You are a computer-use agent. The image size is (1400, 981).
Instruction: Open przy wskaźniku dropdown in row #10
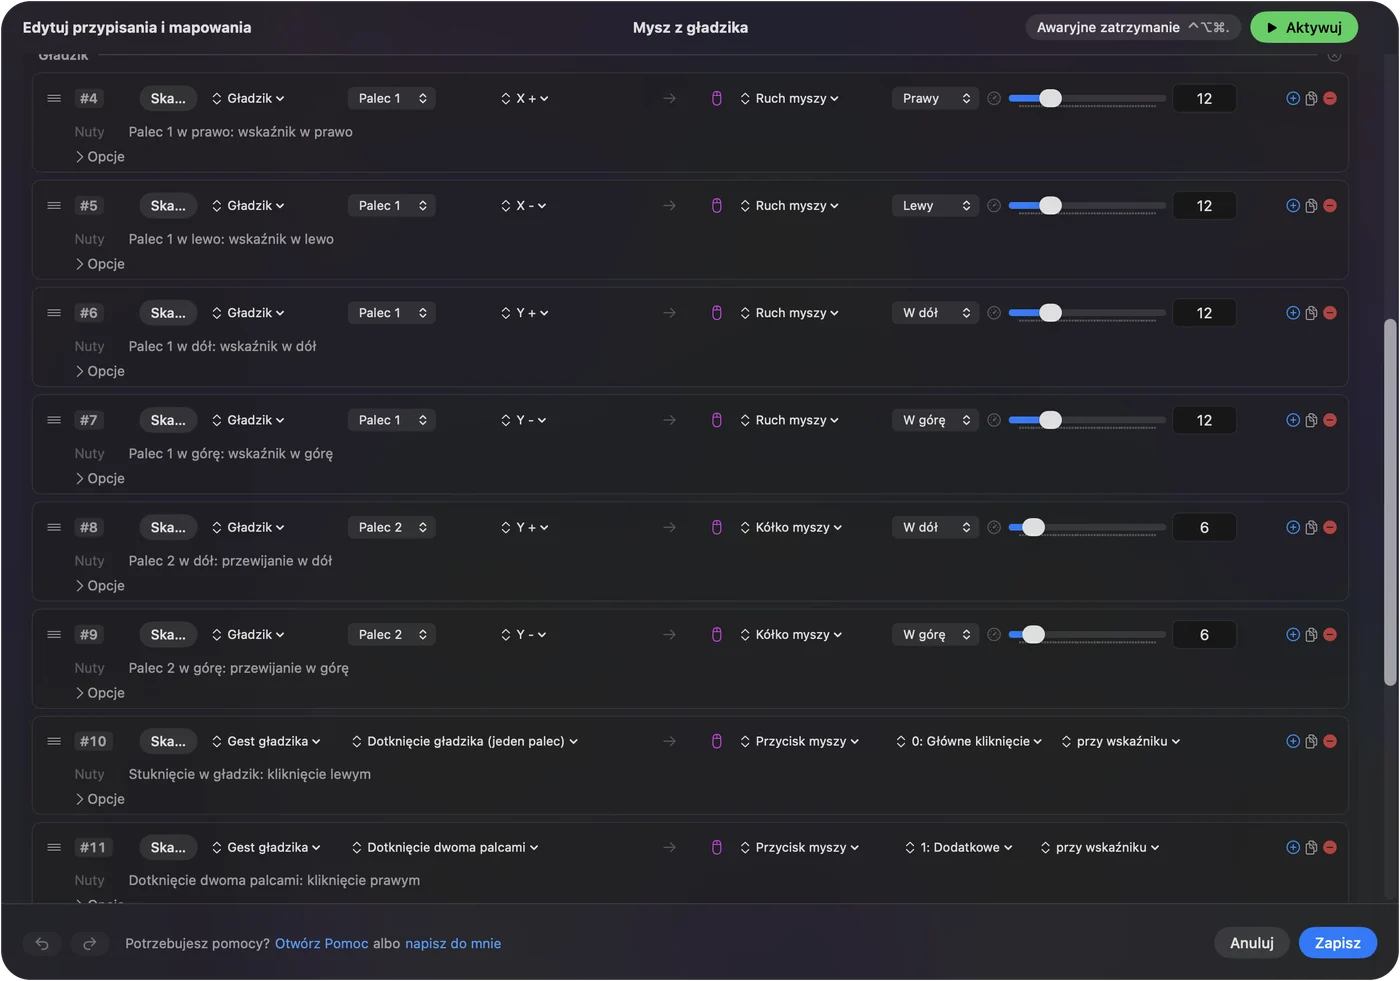[1121, 741]
